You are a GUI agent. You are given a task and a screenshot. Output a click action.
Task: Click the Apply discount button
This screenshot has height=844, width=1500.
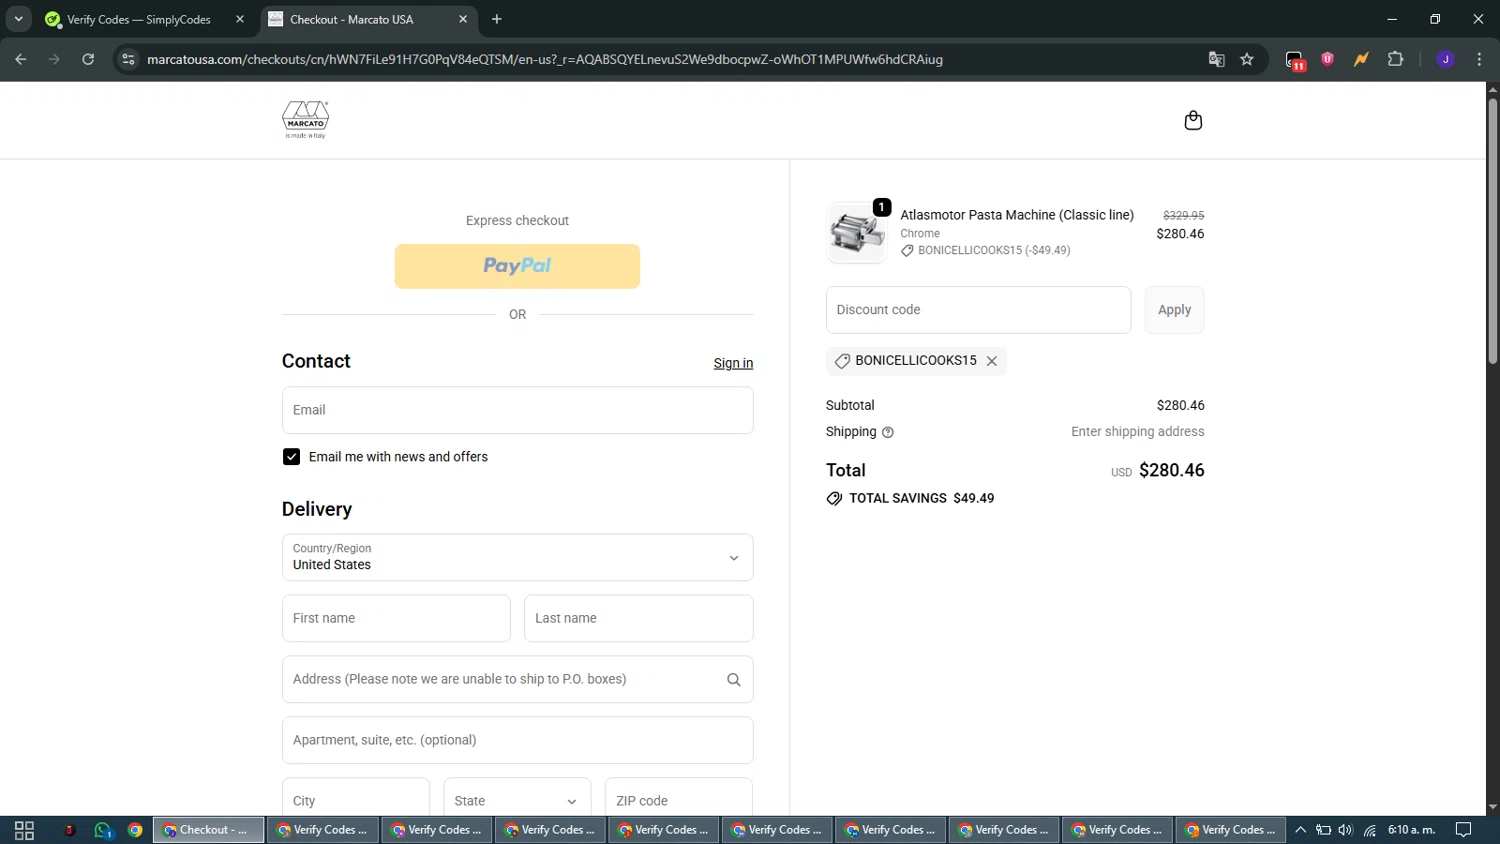[x=1174, y=310]
